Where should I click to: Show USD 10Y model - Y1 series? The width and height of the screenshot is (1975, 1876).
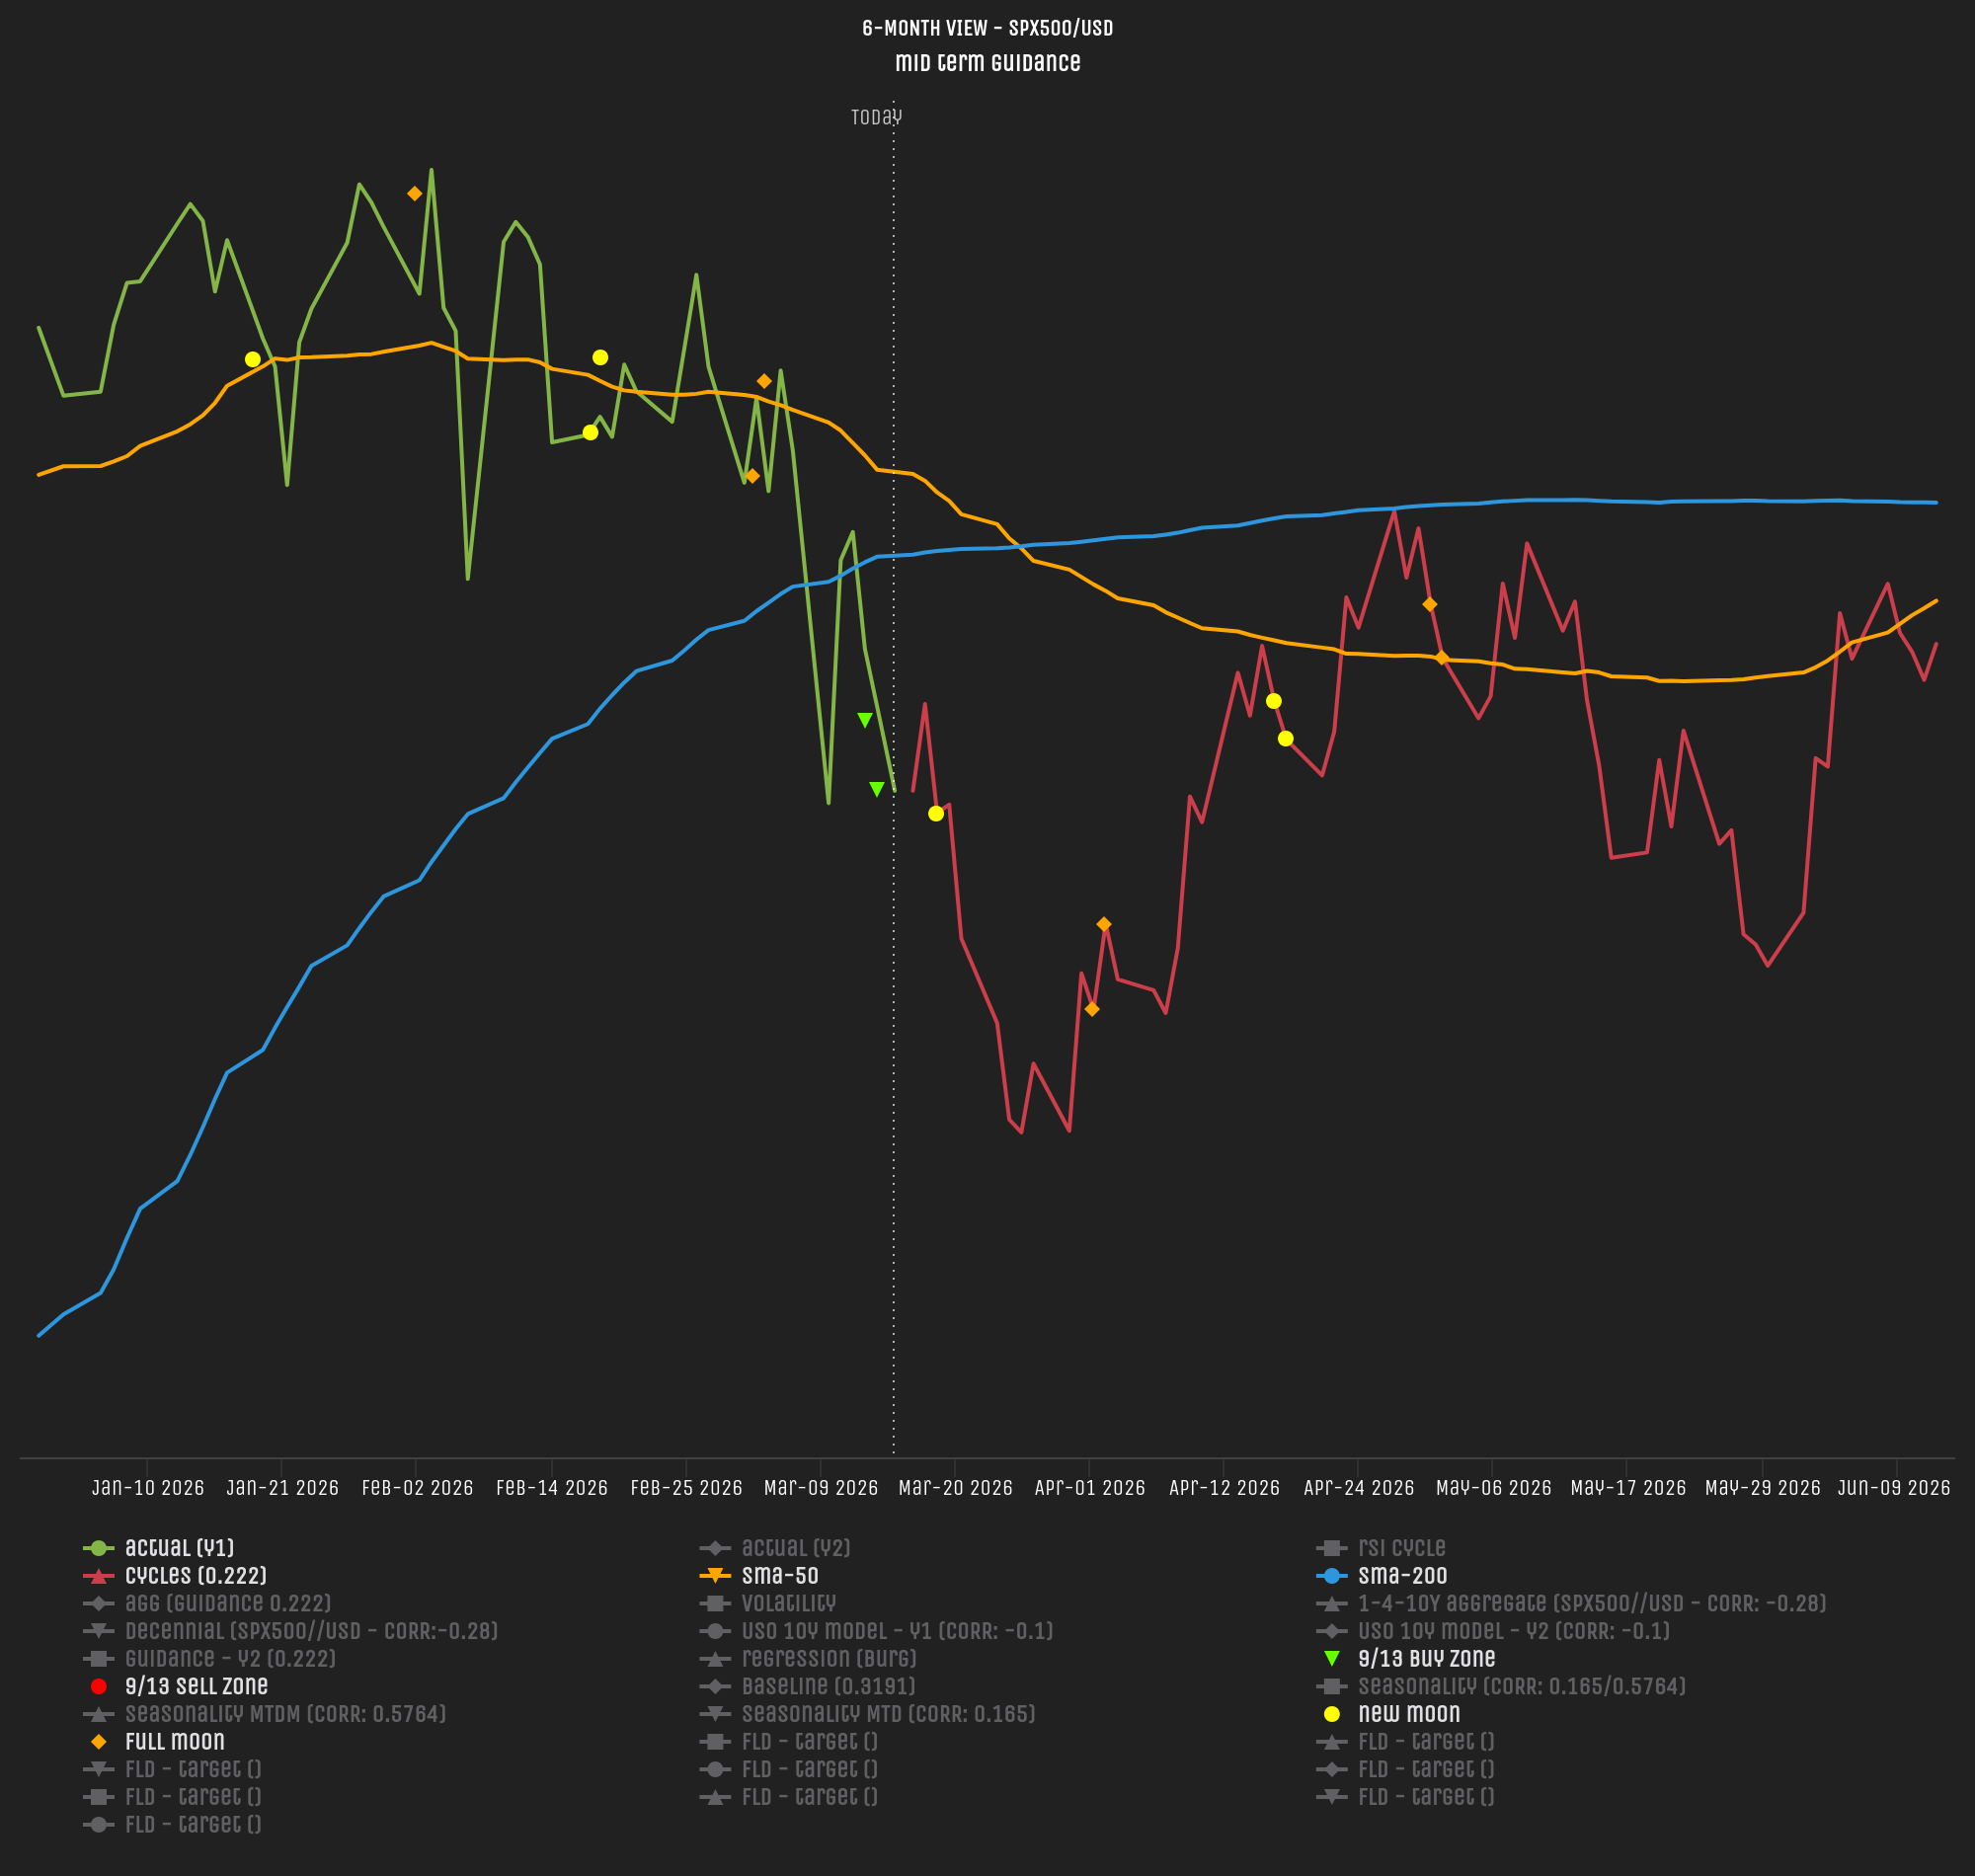coord(896,1631)
